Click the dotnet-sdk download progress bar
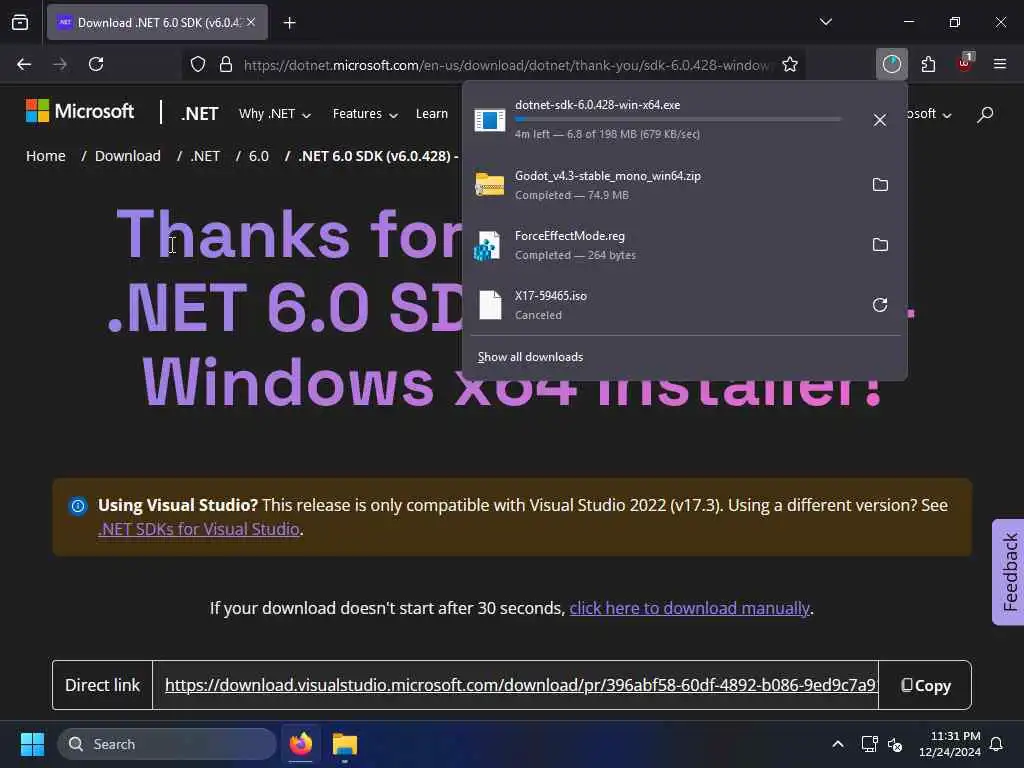The width and height of the screenshot is (1024, 768). 678,120
